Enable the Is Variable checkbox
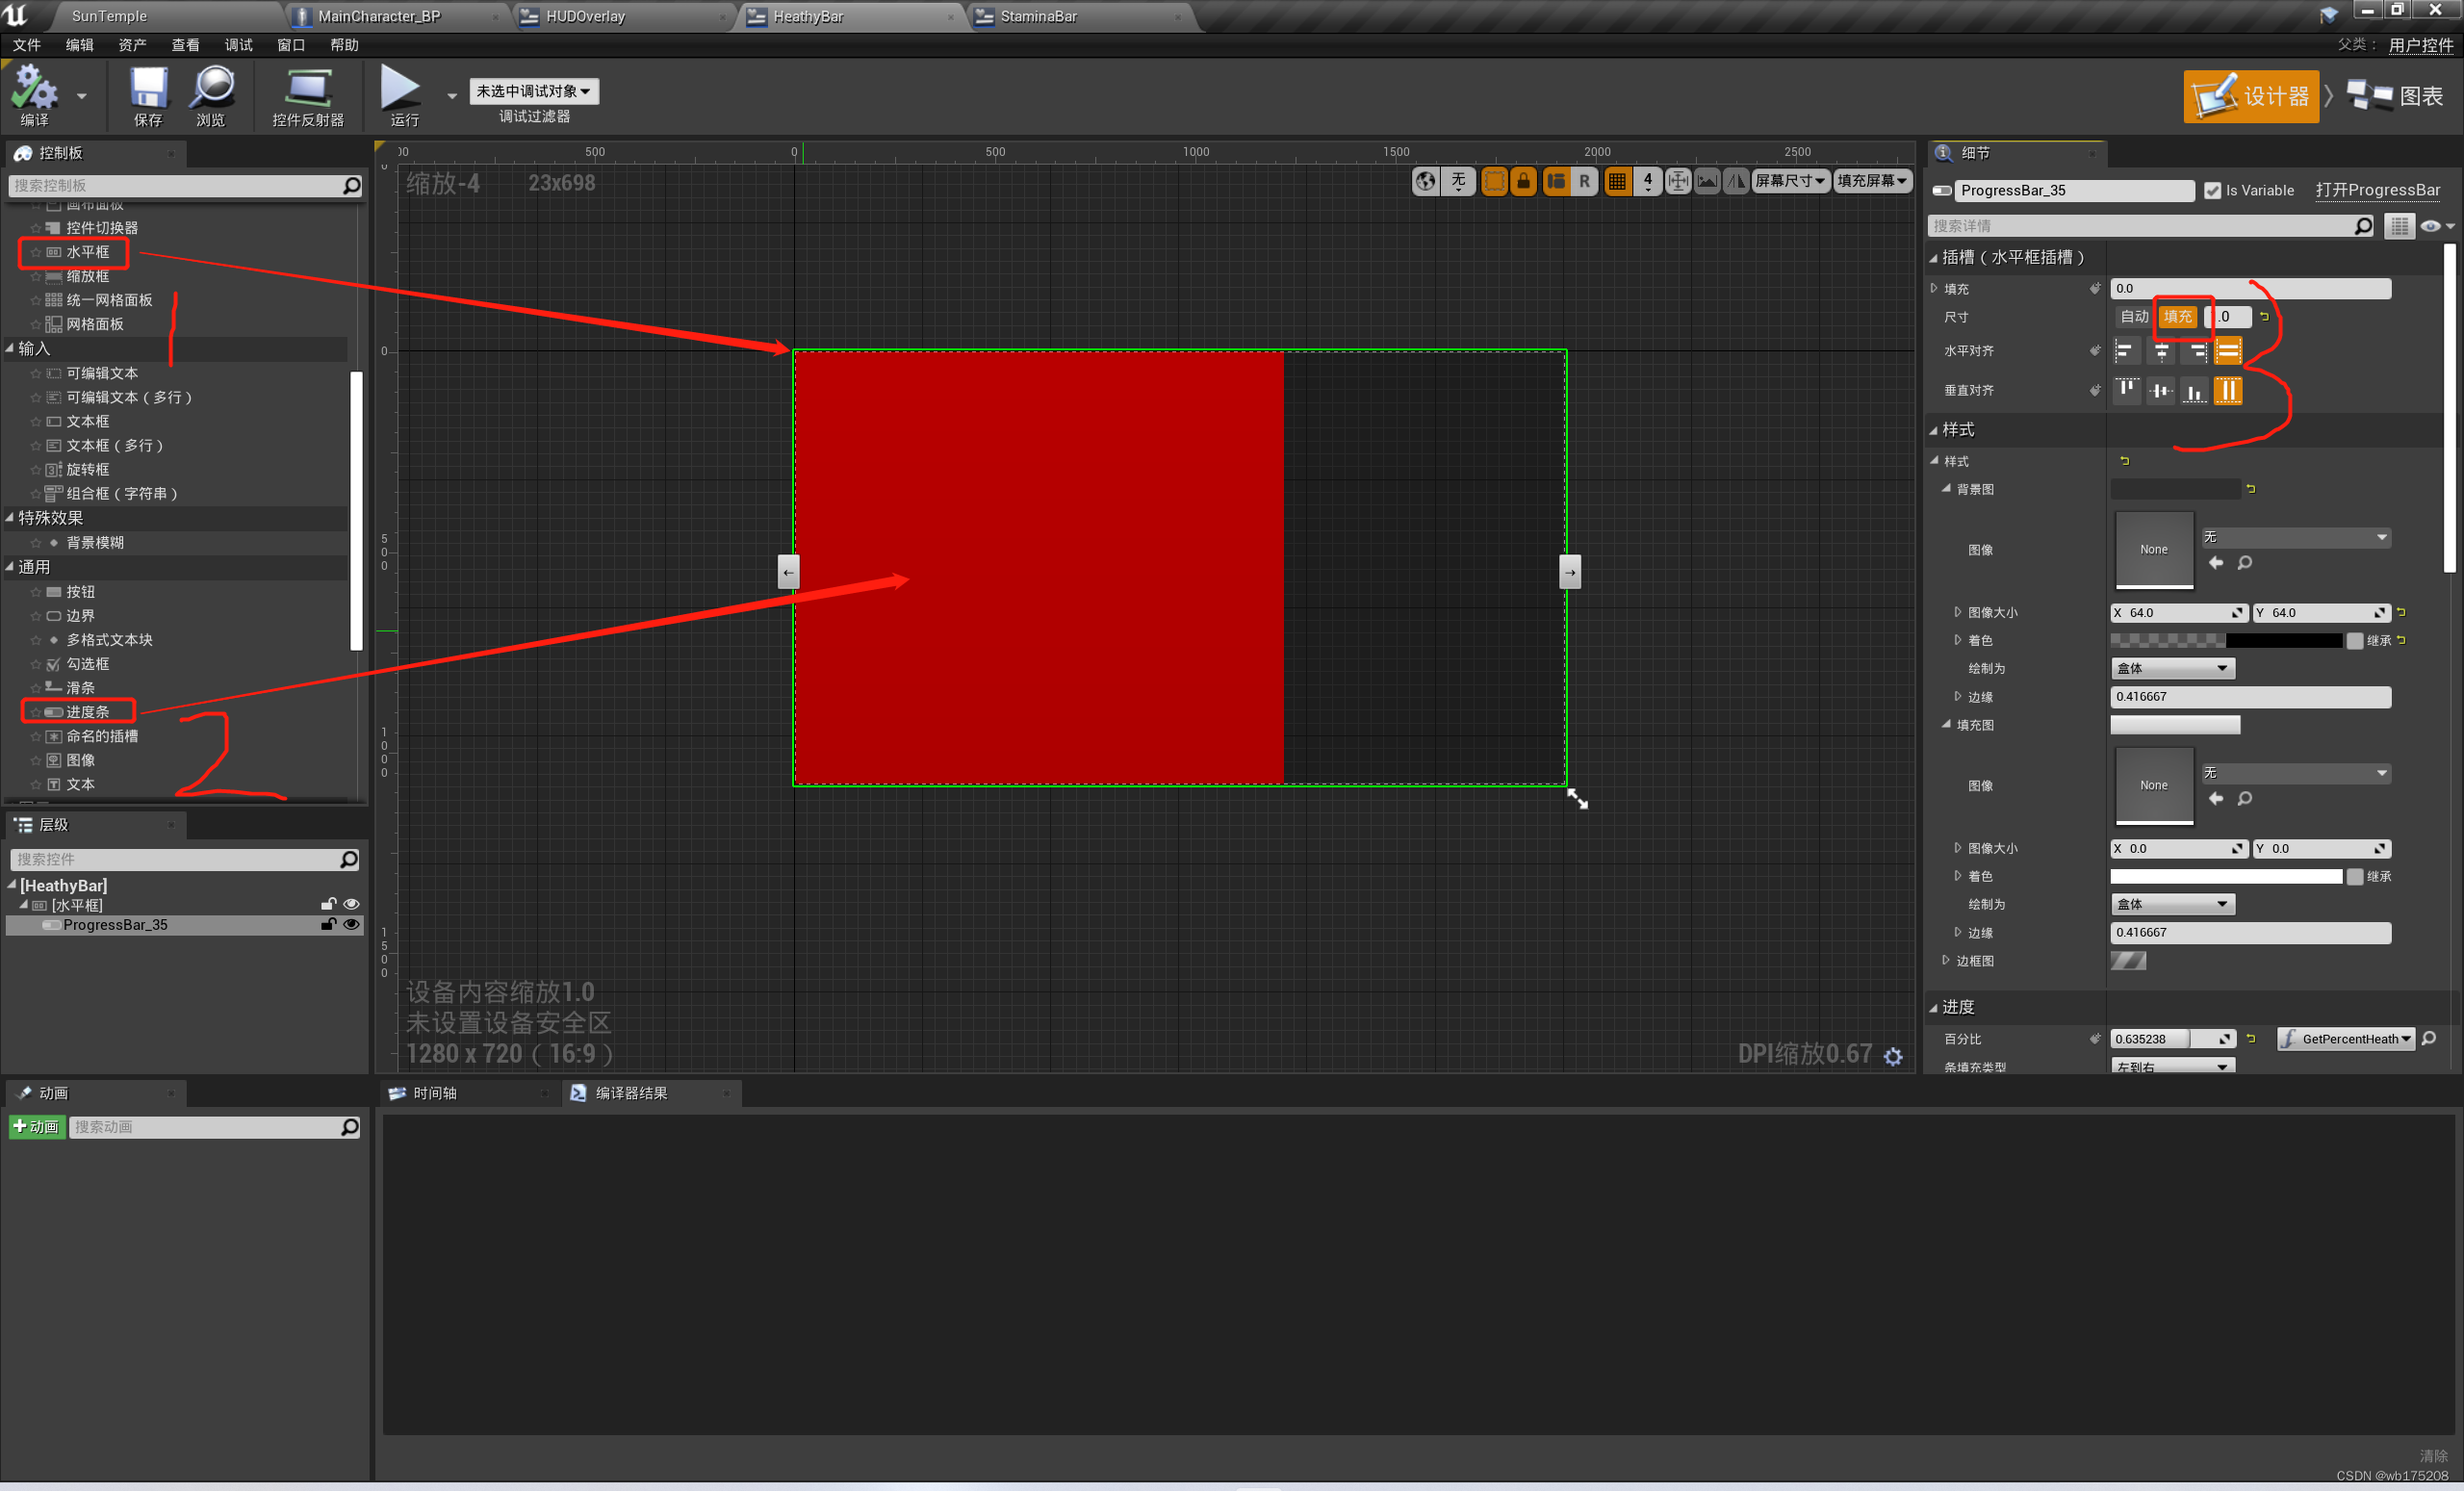Image resolution: width=2464 pixels, height=1491 pixels. pyautogui.click(x=2214, y=190)
